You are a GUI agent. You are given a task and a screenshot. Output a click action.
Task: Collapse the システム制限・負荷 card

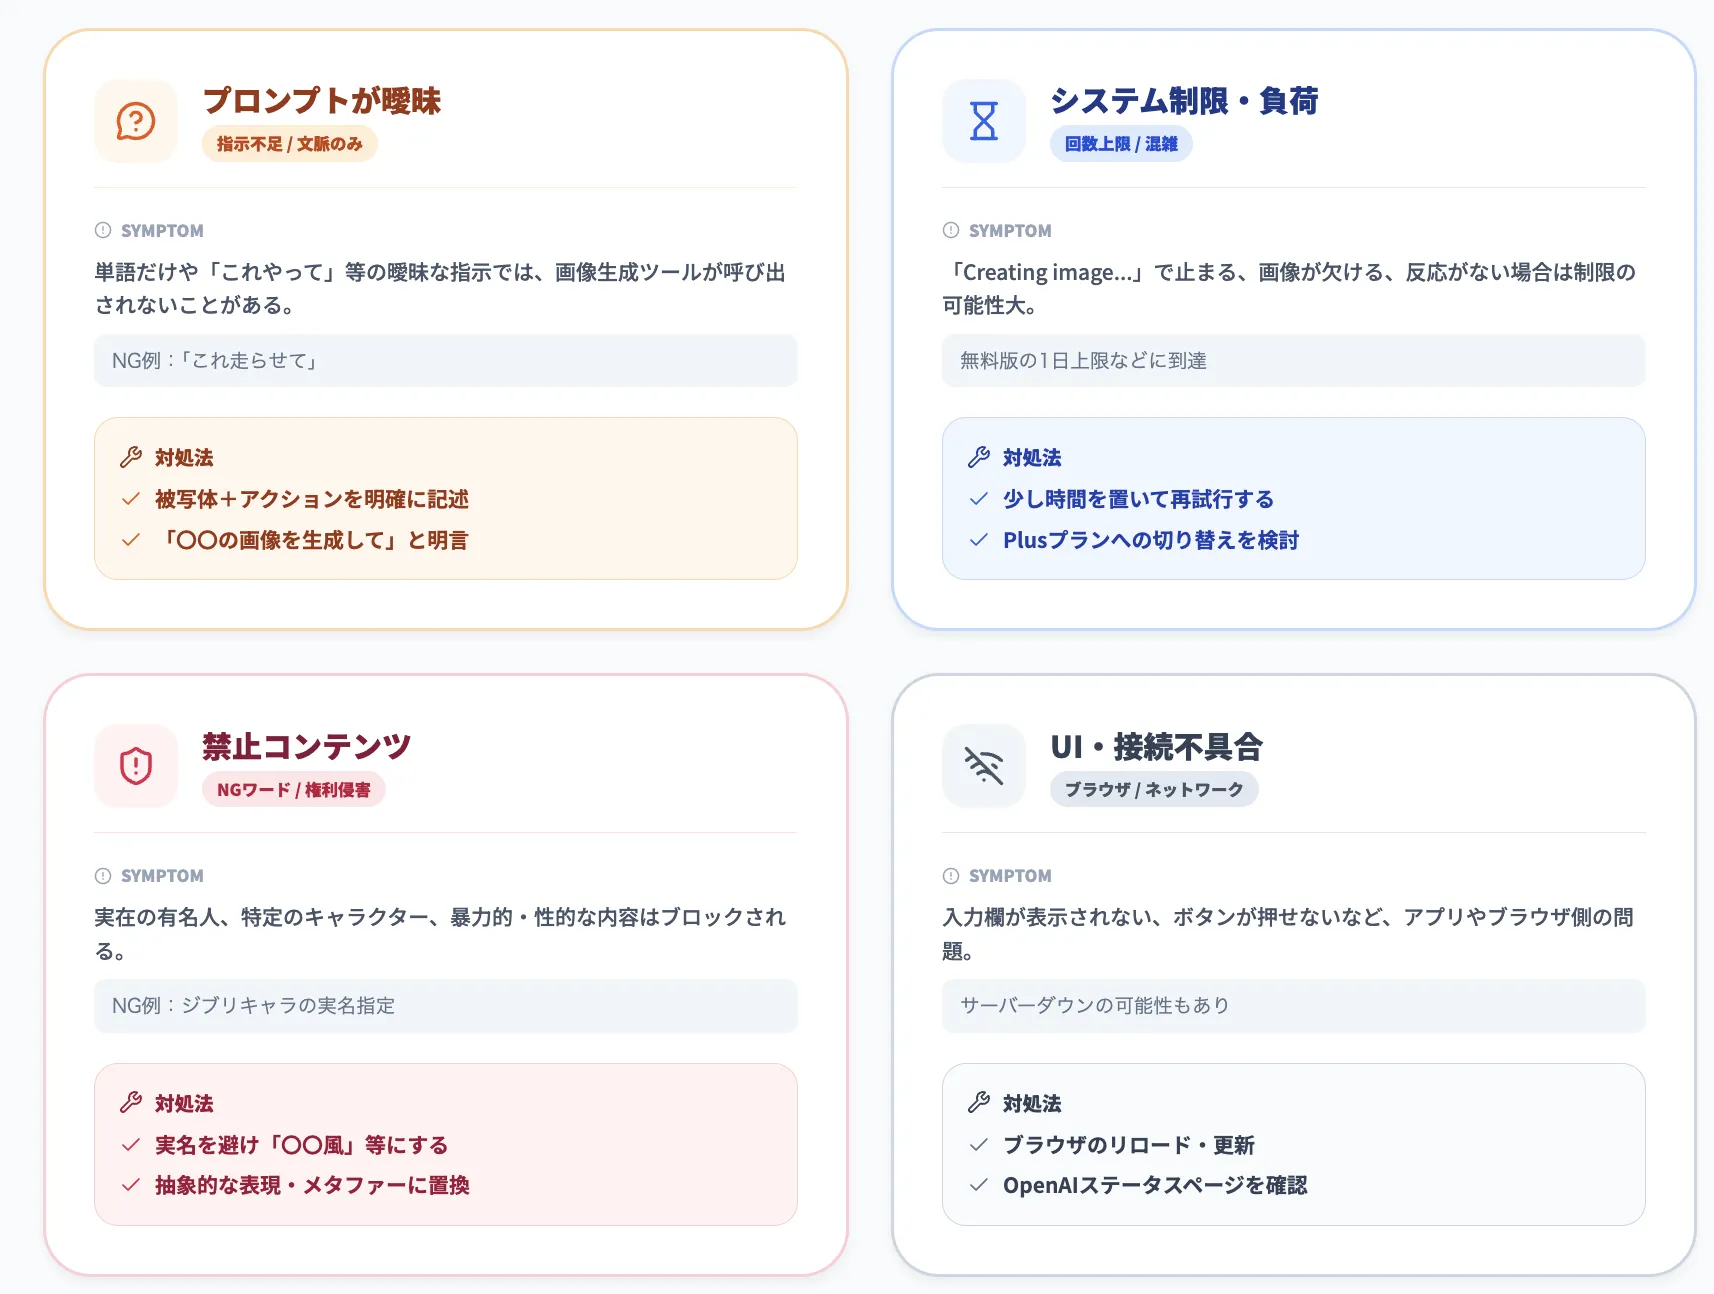coord(1184,100)
